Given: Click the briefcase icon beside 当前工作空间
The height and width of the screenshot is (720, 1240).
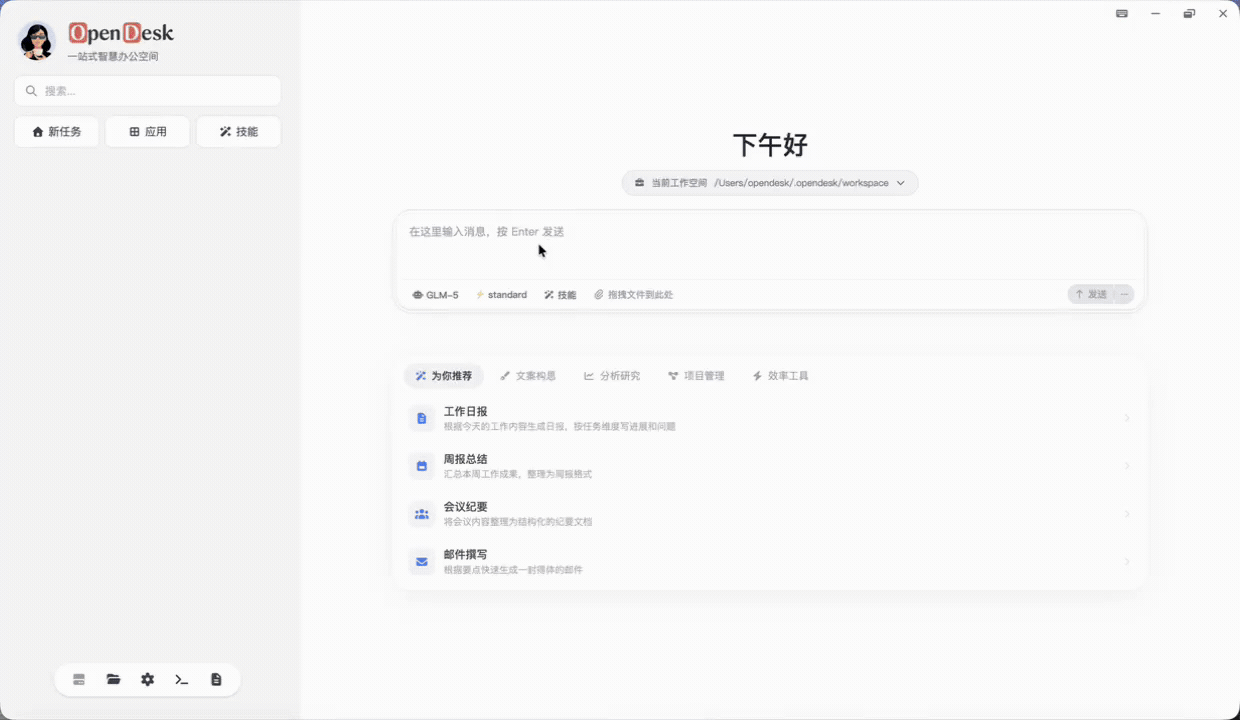Looking at the screenshot, I should tap(640, 183).
